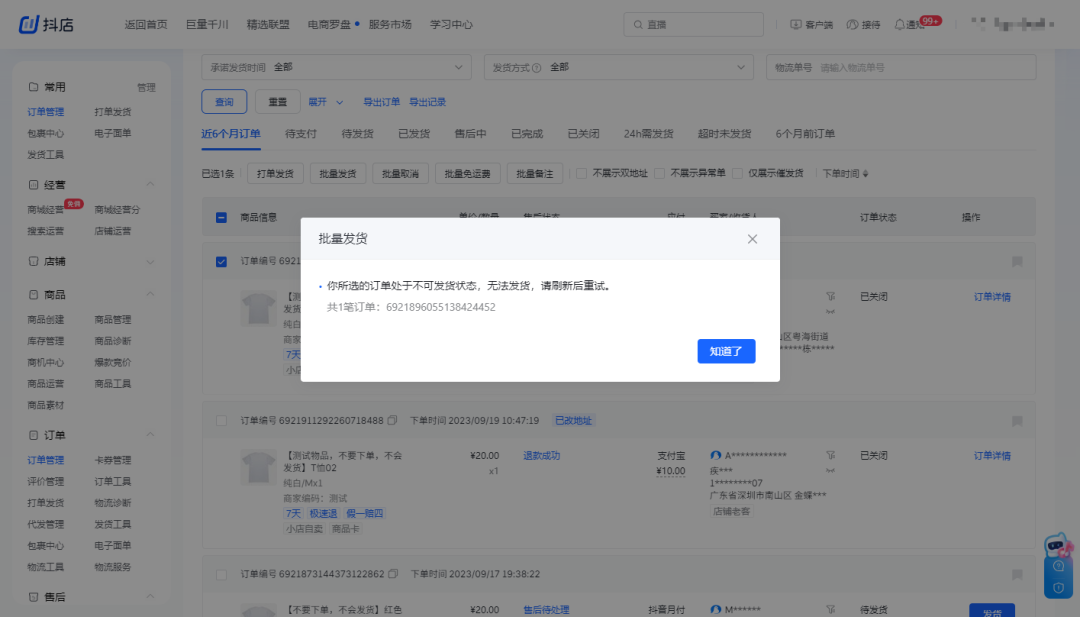Click 常用 sidebar section icon

tap(33, 87)
